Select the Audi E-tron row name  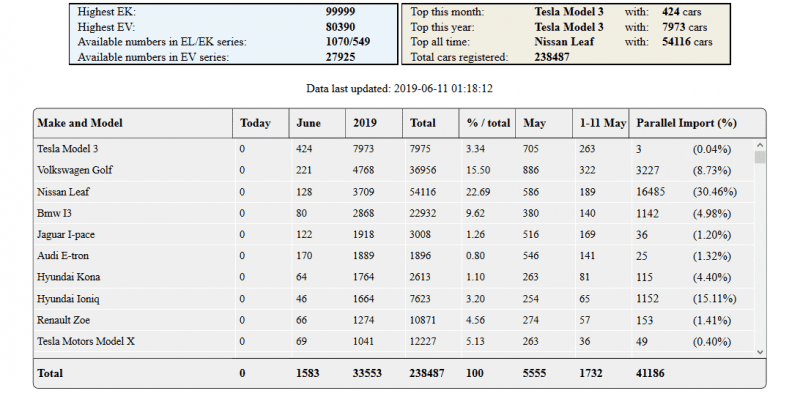pyautogui.click(x=62, y=256)
